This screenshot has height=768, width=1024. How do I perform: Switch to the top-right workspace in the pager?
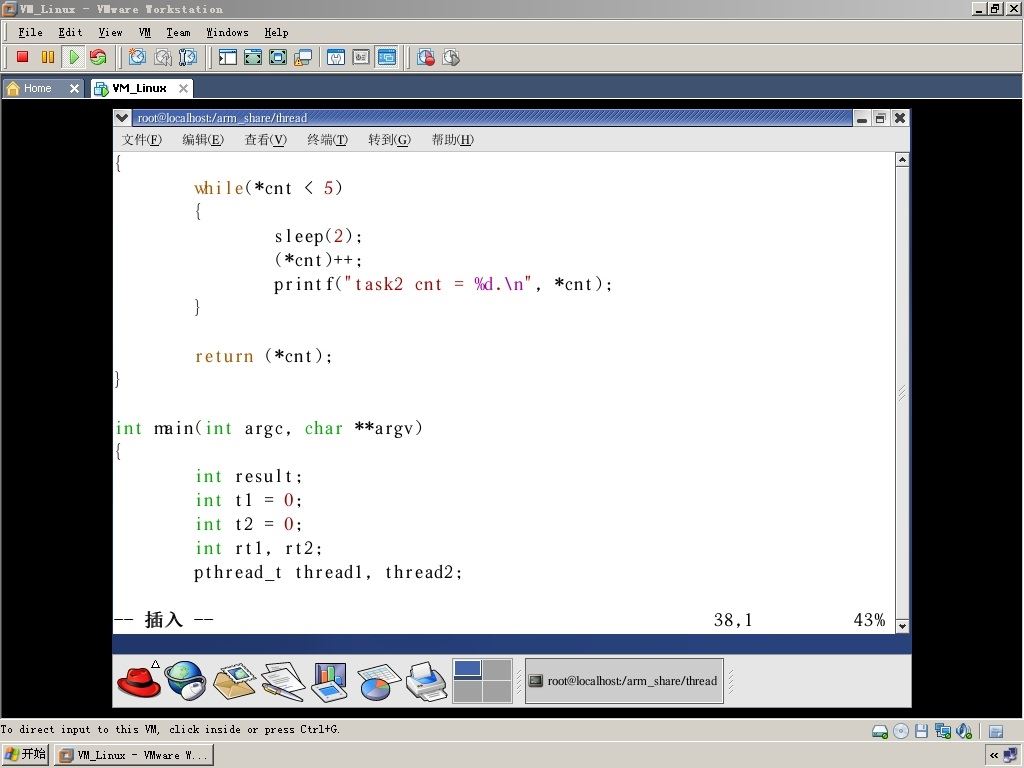click(497, 669)
